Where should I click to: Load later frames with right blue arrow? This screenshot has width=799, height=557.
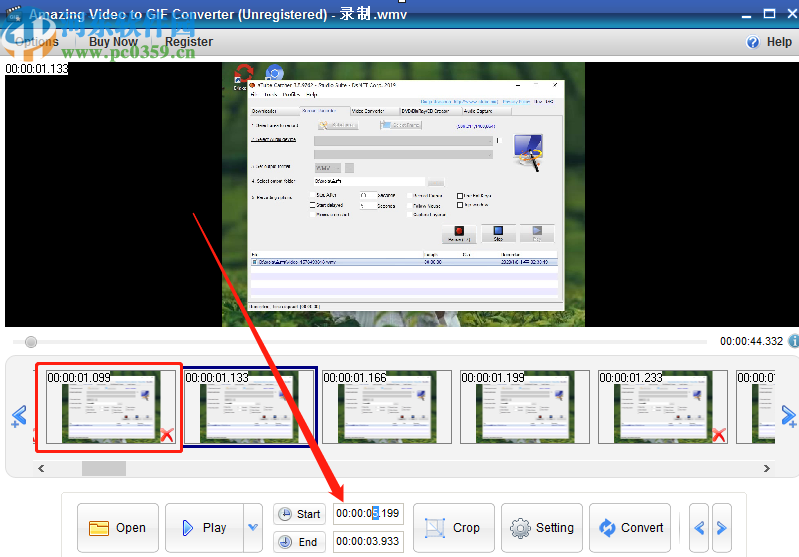click(789, 416)
